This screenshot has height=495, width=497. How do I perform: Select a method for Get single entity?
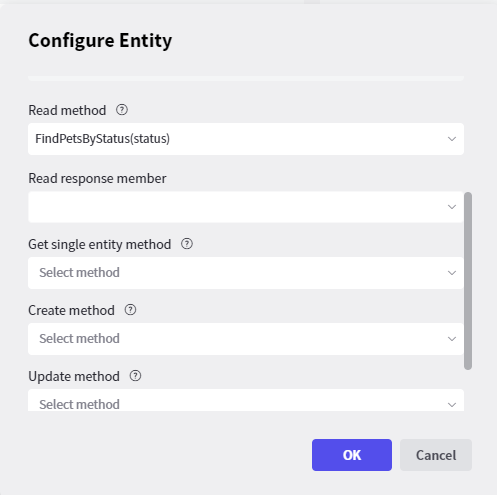(246, 273)
